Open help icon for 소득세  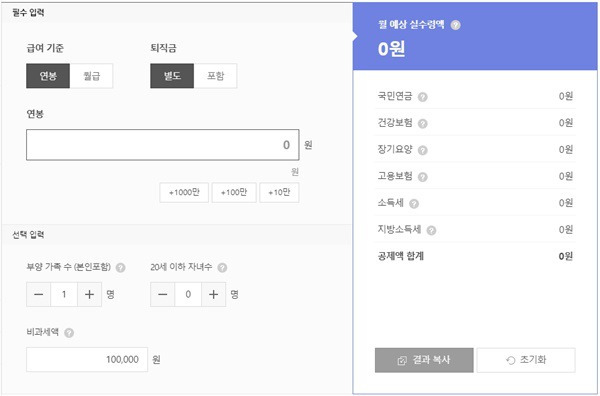coord(414,204)
